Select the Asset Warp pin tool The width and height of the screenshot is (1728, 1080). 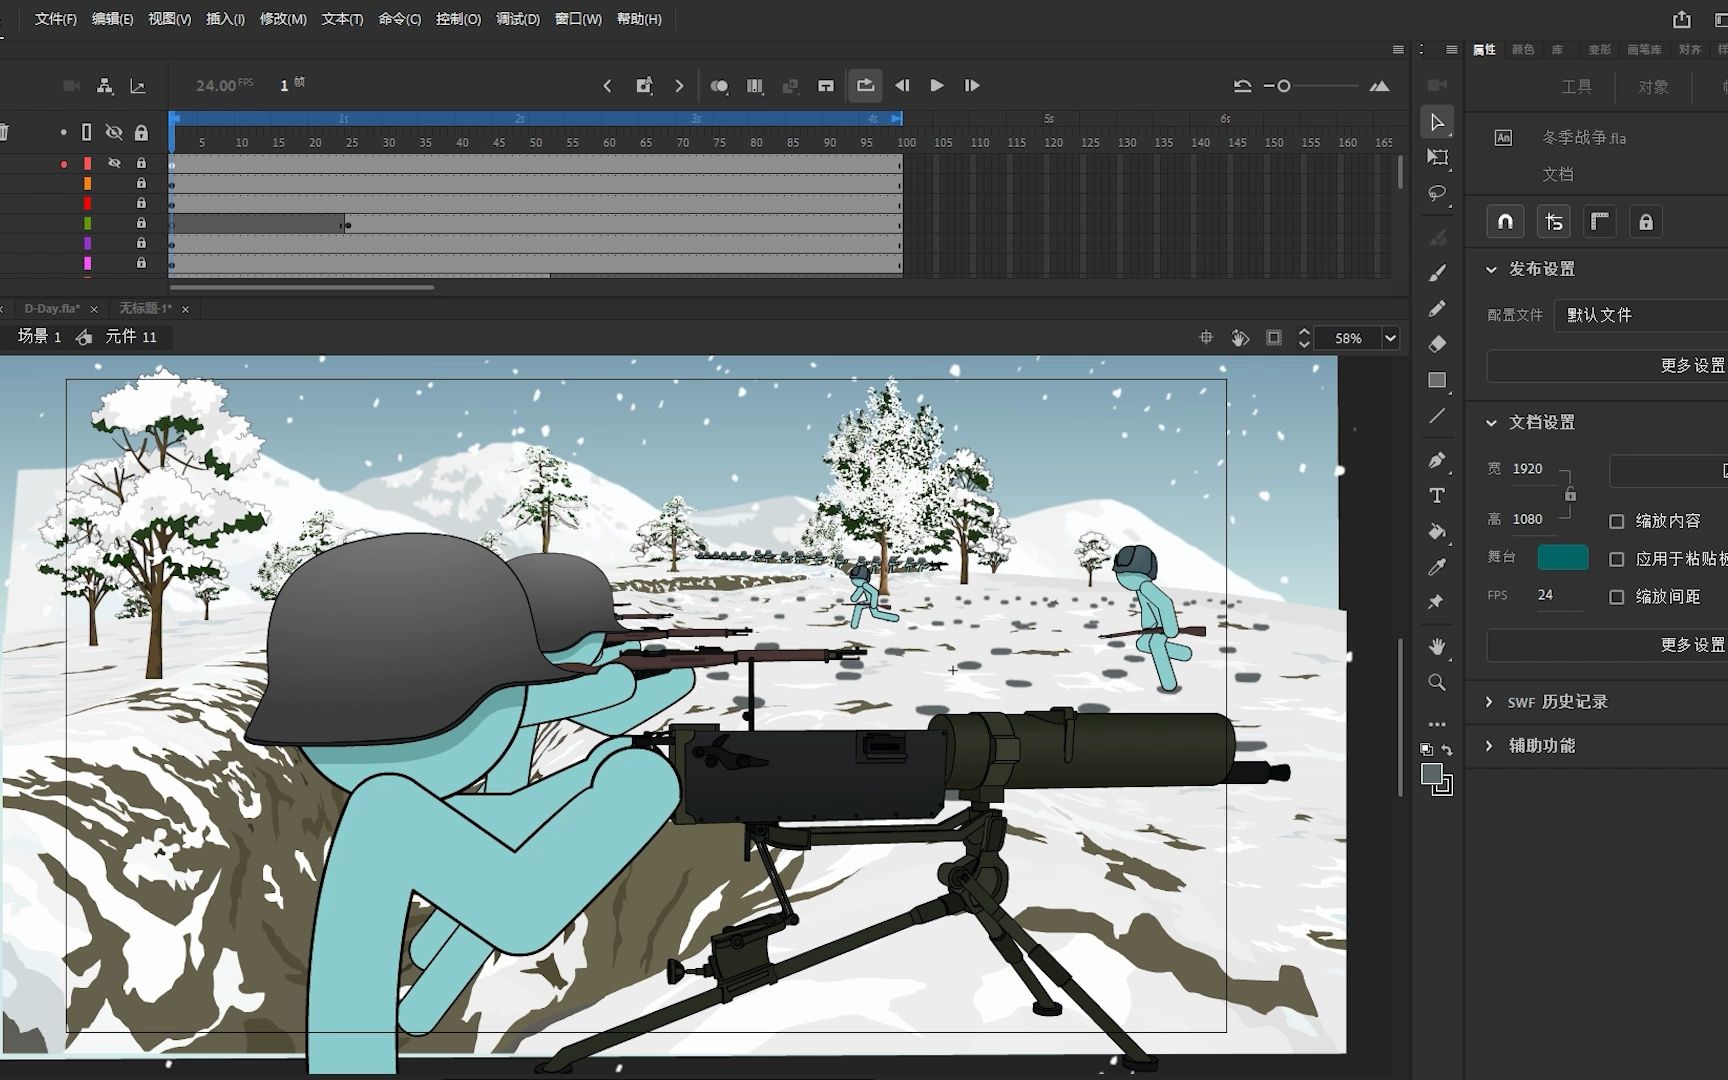point(1437,602)
